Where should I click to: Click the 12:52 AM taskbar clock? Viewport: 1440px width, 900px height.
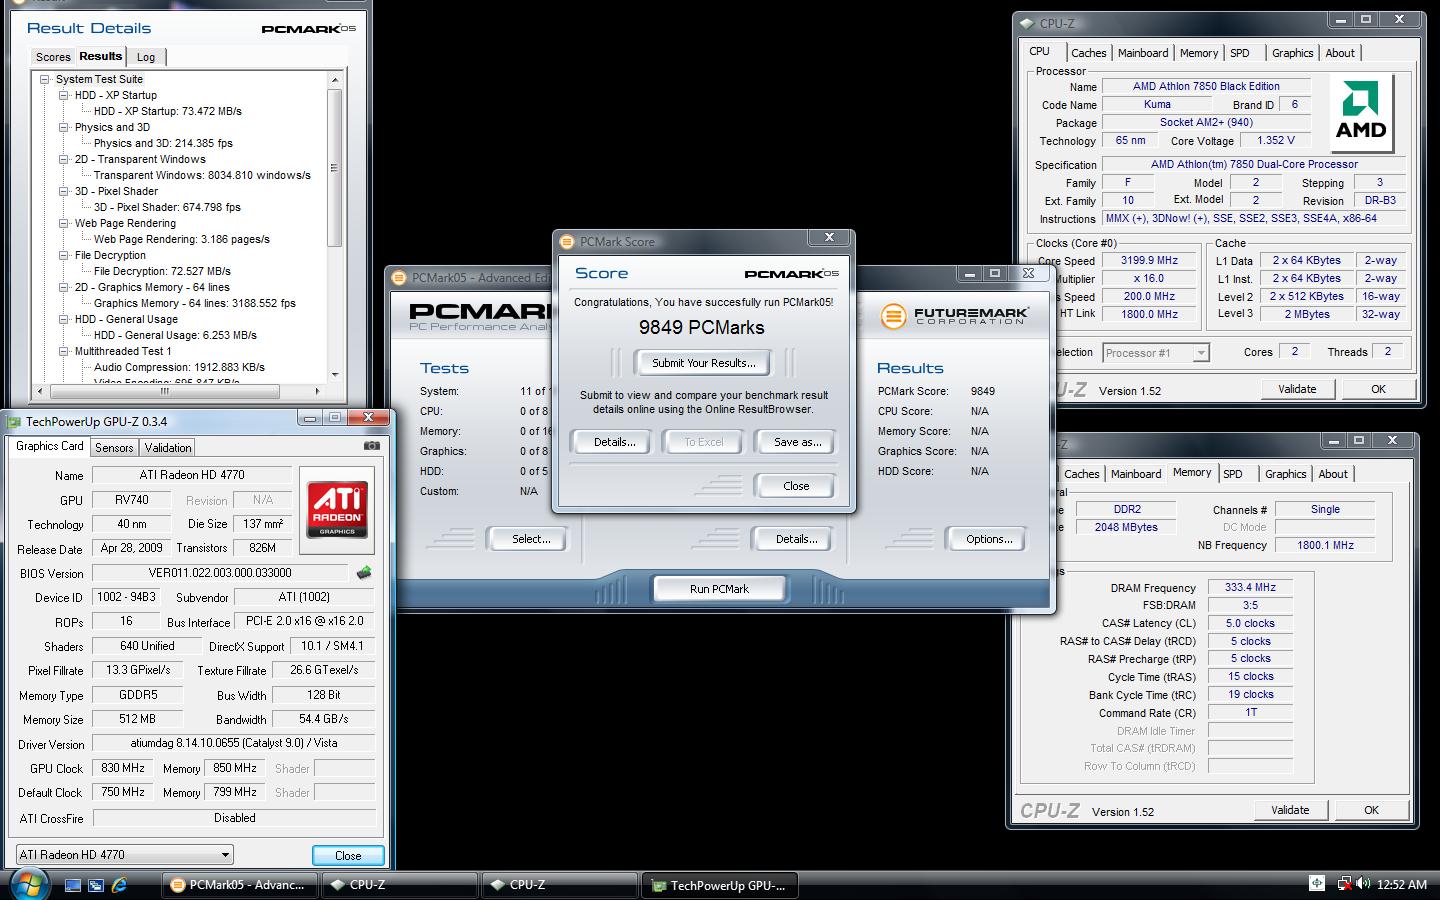point(1401,884)
